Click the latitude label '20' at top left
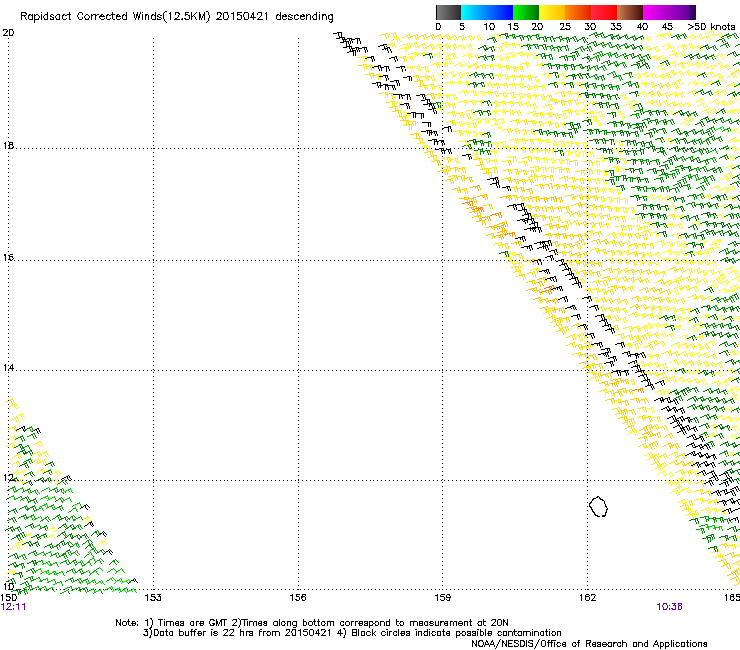This screenshot has height=650, width=740. pyautogui.click(x=8, y=33)
